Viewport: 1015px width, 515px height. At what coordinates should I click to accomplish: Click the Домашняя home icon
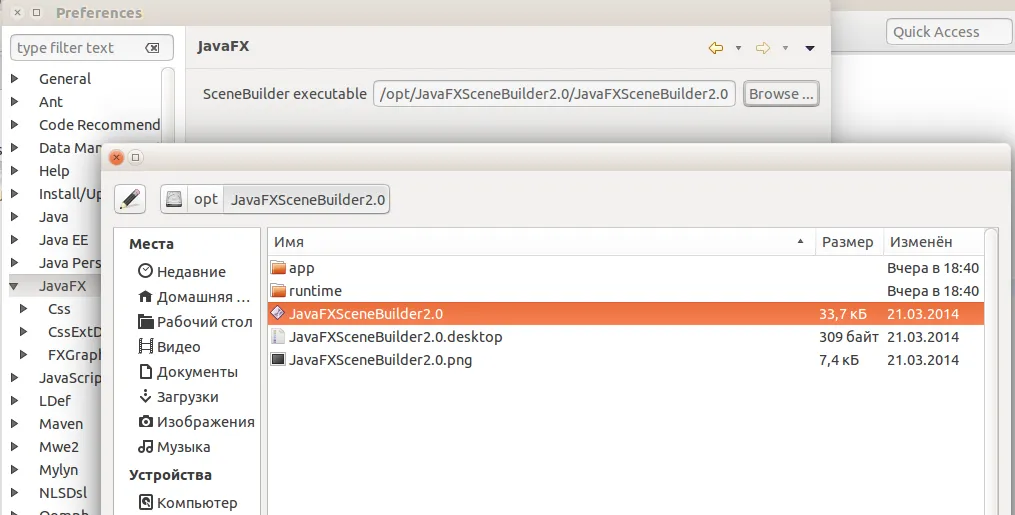point(146,296)
